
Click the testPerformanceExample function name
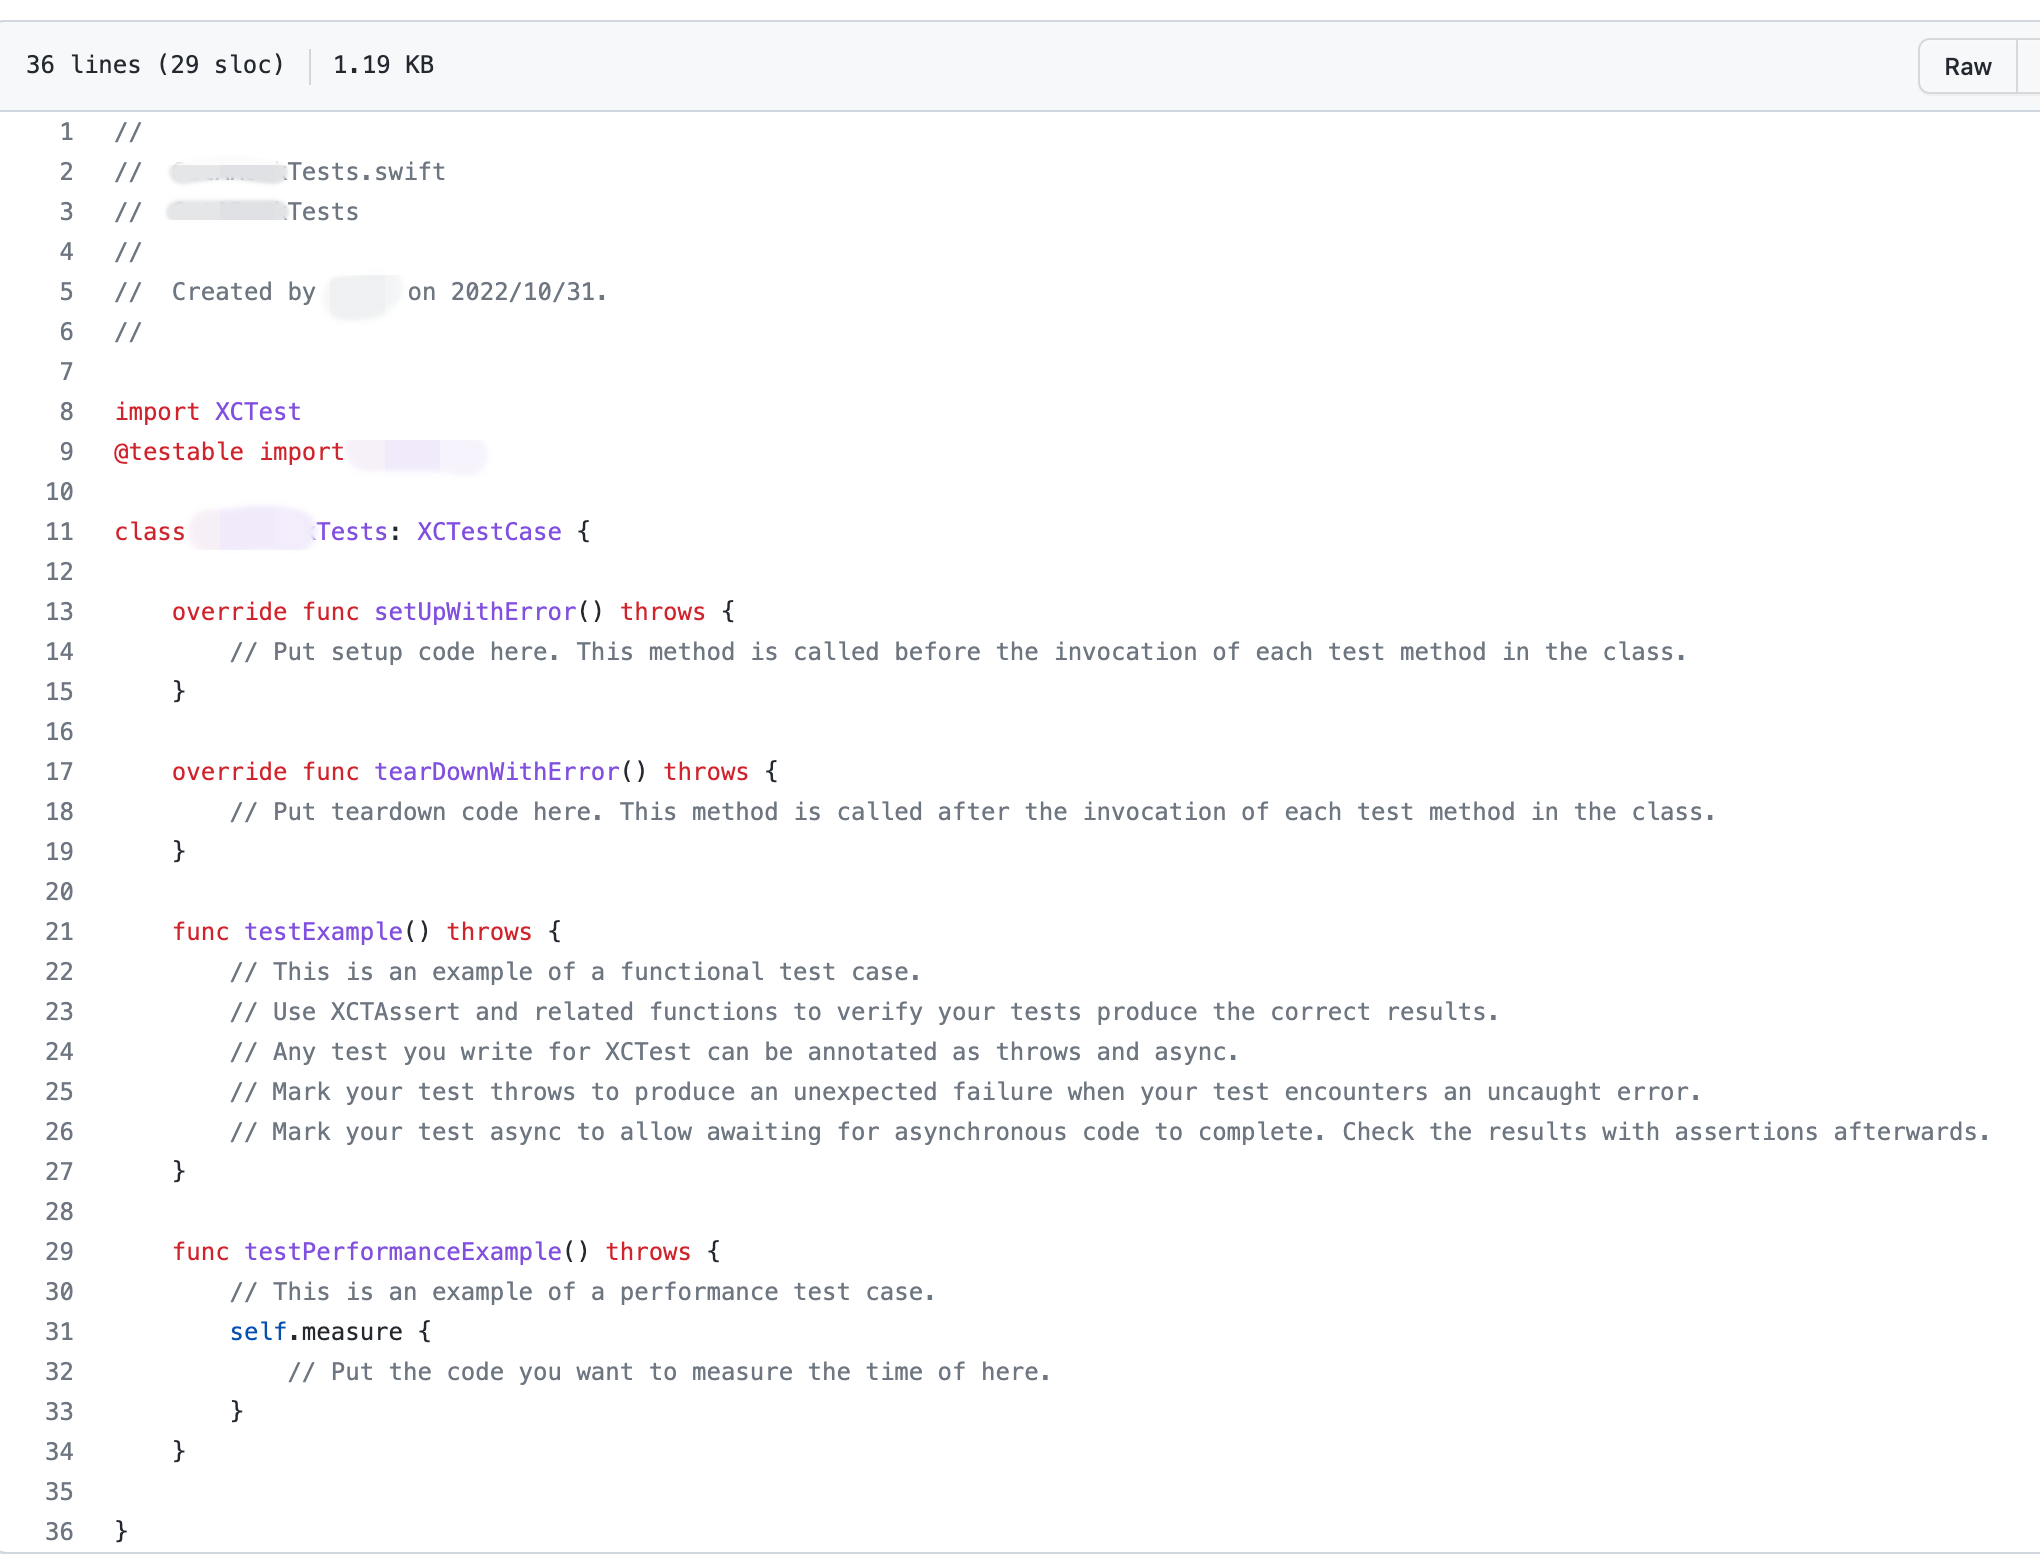coord(403,1252)
